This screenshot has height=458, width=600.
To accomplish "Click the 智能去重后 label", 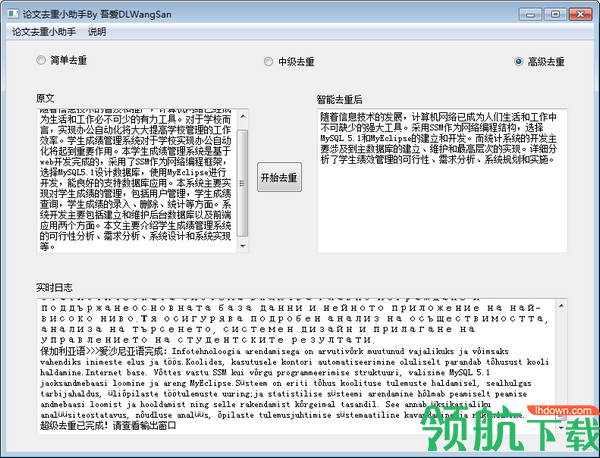I will (339, 100).
